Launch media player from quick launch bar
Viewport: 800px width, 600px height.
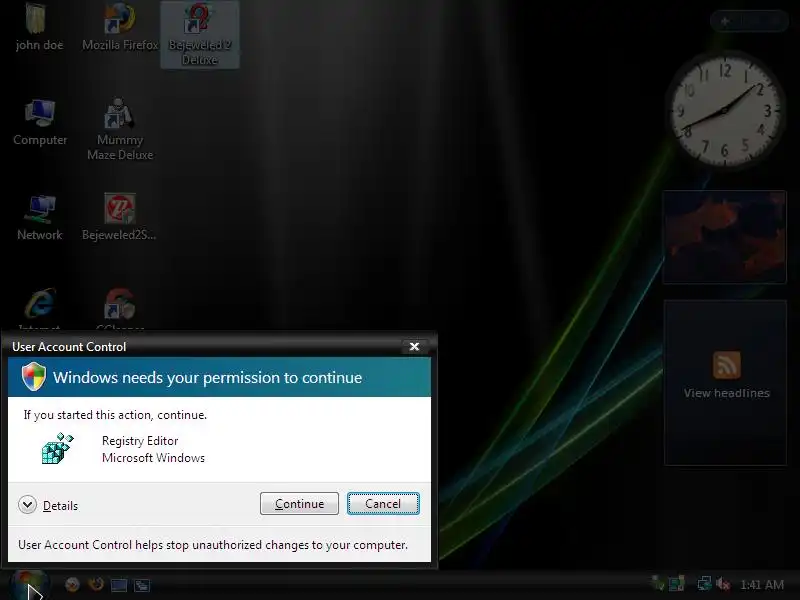point(72,584)
